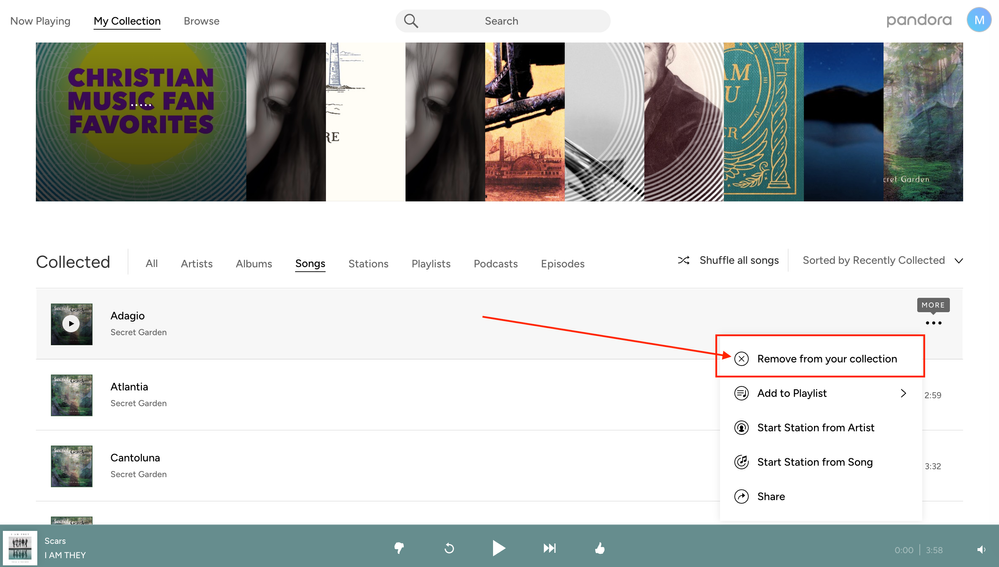Click Shuffle all songs
999x567 pixels.
[739, 260]
